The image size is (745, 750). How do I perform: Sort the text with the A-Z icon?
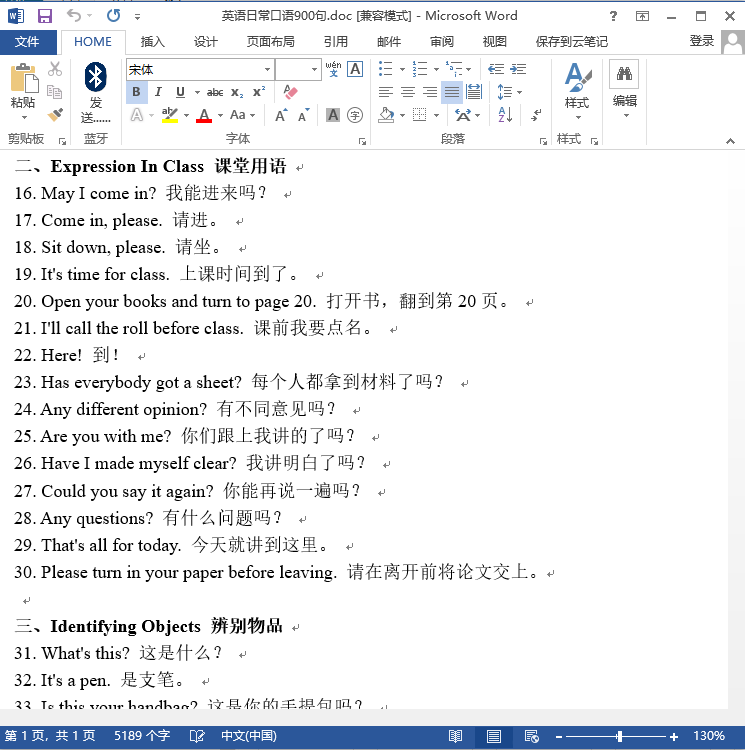pos(505,115)
